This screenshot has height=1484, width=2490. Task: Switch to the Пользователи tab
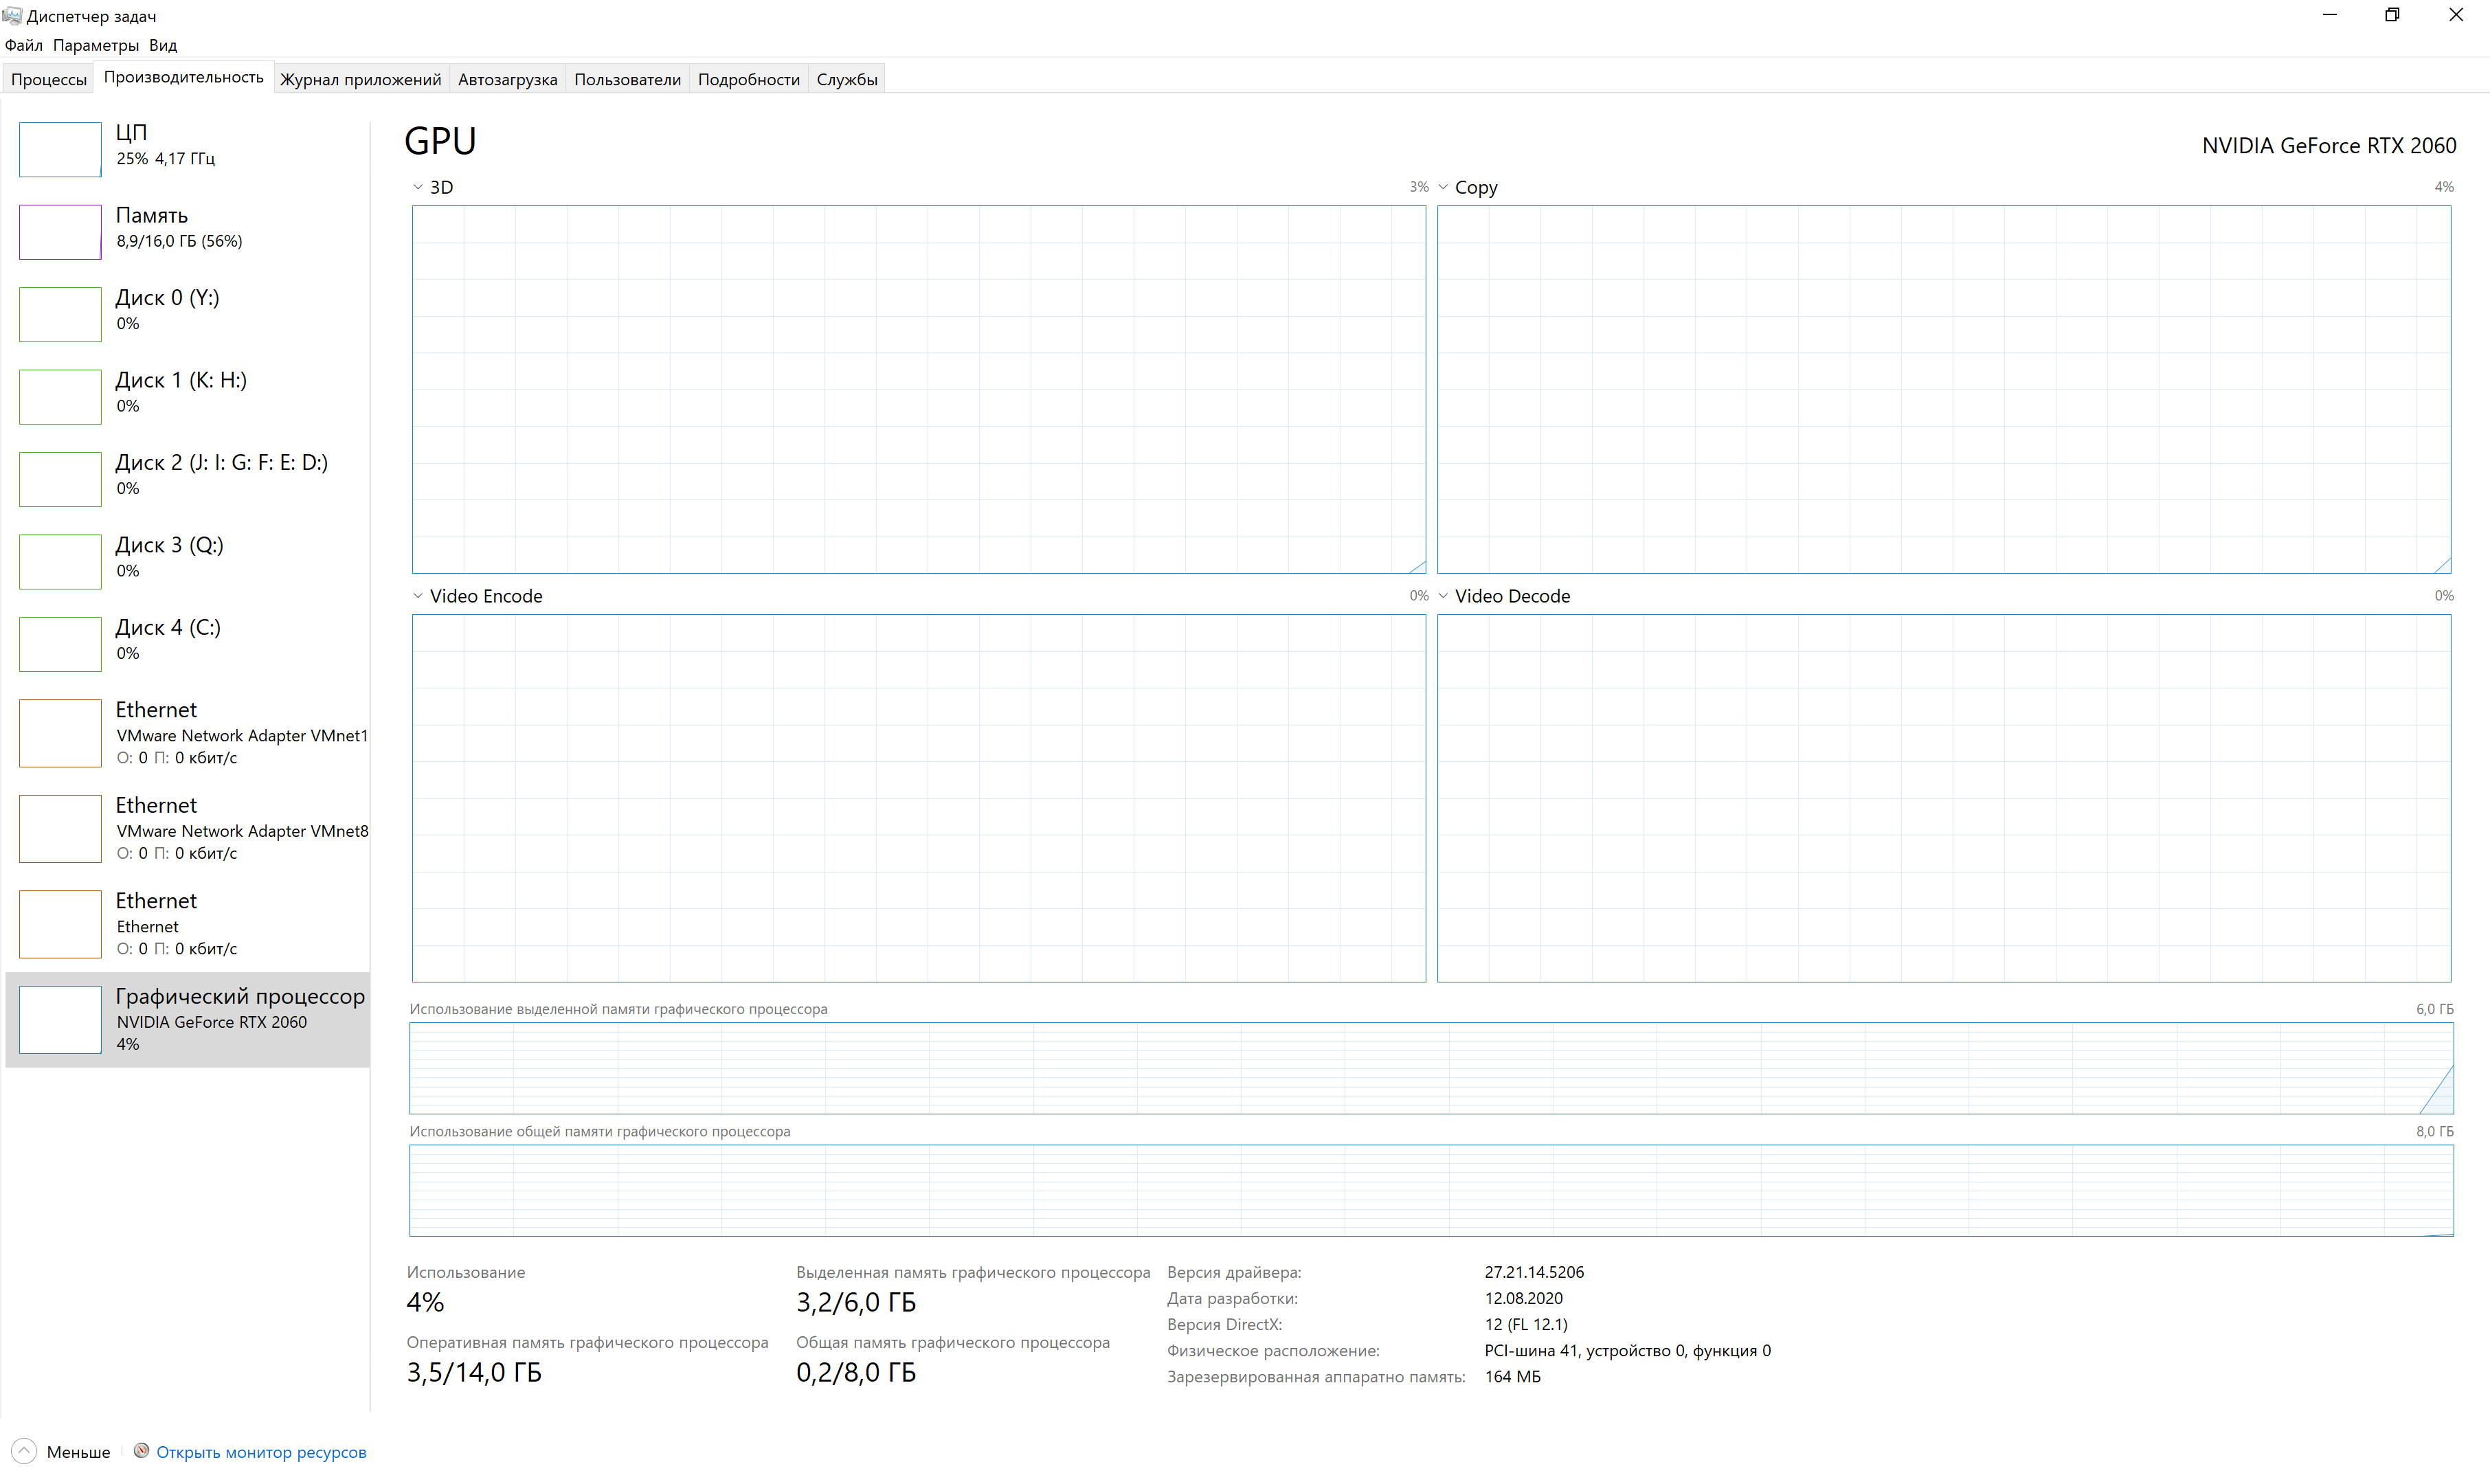[x=627, y=79]
